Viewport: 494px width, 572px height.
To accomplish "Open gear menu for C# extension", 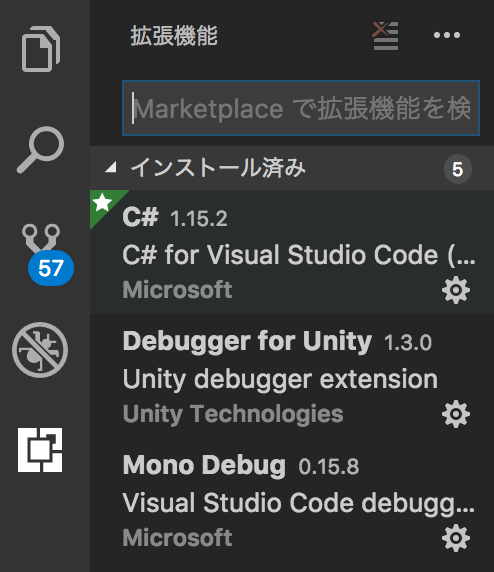I will tap(456, 290).
